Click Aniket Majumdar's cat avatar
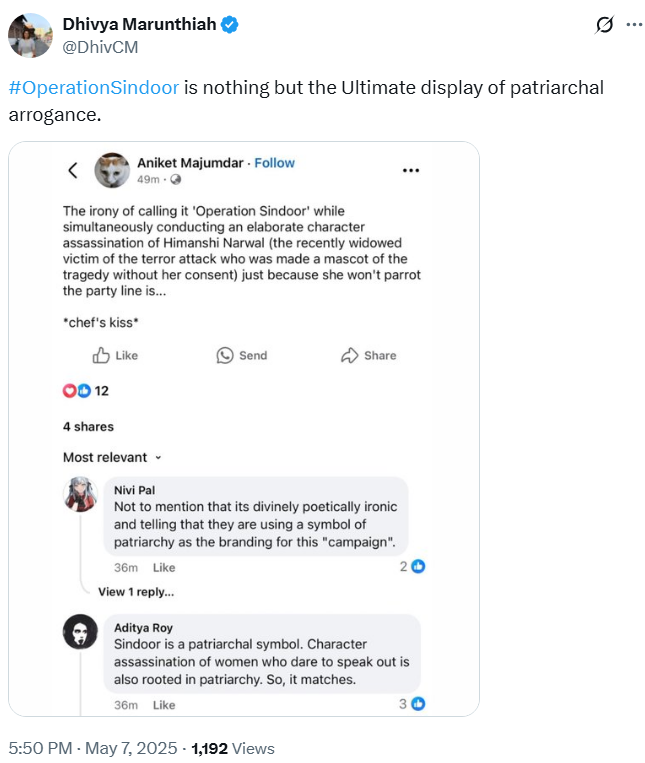Viewport: 645px width, 763px height. (x=111, y=170)
